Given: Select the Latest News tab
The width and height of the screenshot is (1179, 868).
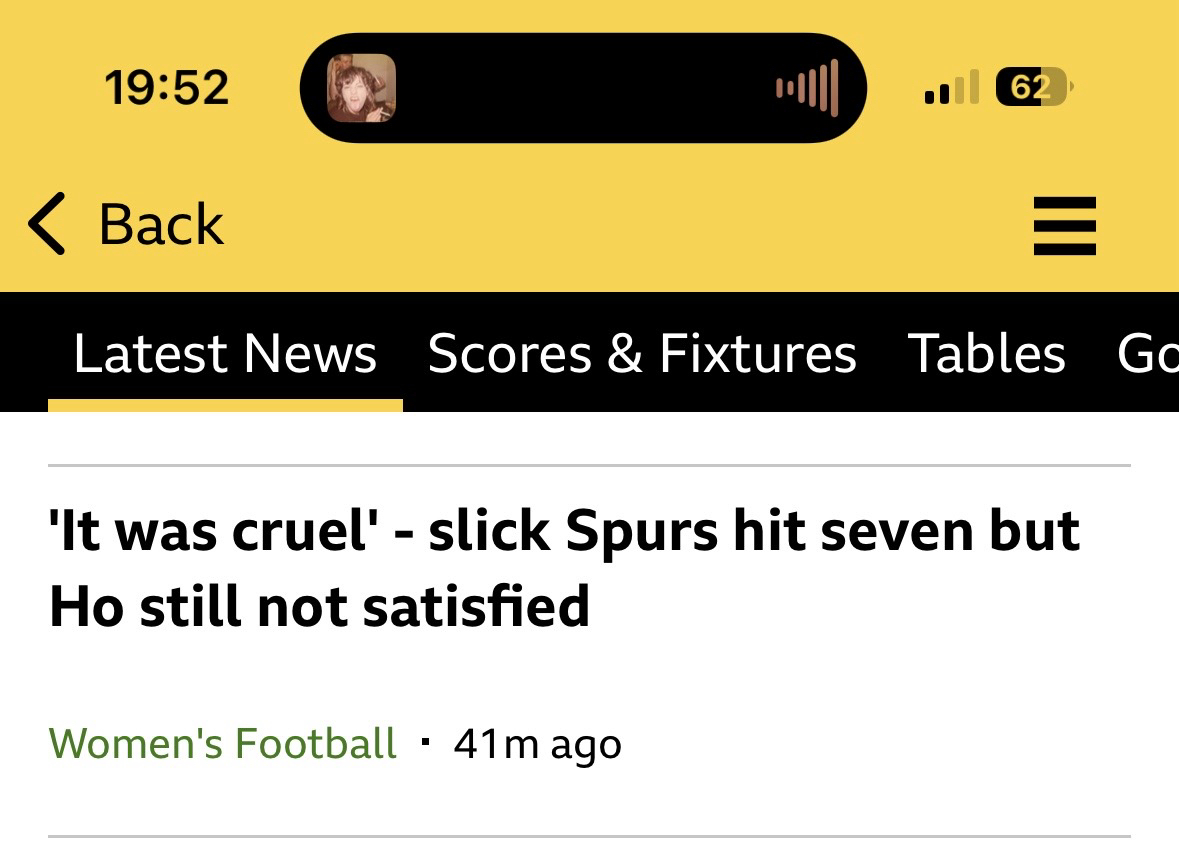Looking at the screenshot, I should 225,353.
